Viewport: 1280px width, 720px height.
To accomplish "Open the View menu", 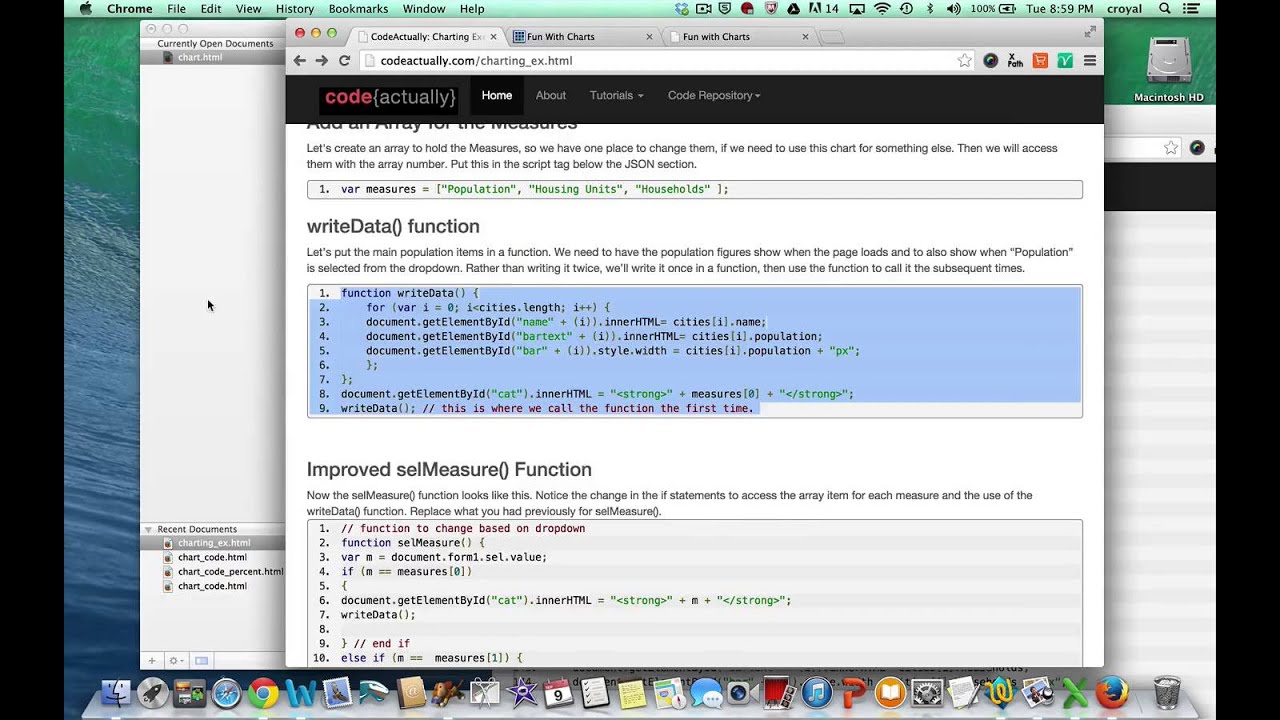I will point(249,9).
